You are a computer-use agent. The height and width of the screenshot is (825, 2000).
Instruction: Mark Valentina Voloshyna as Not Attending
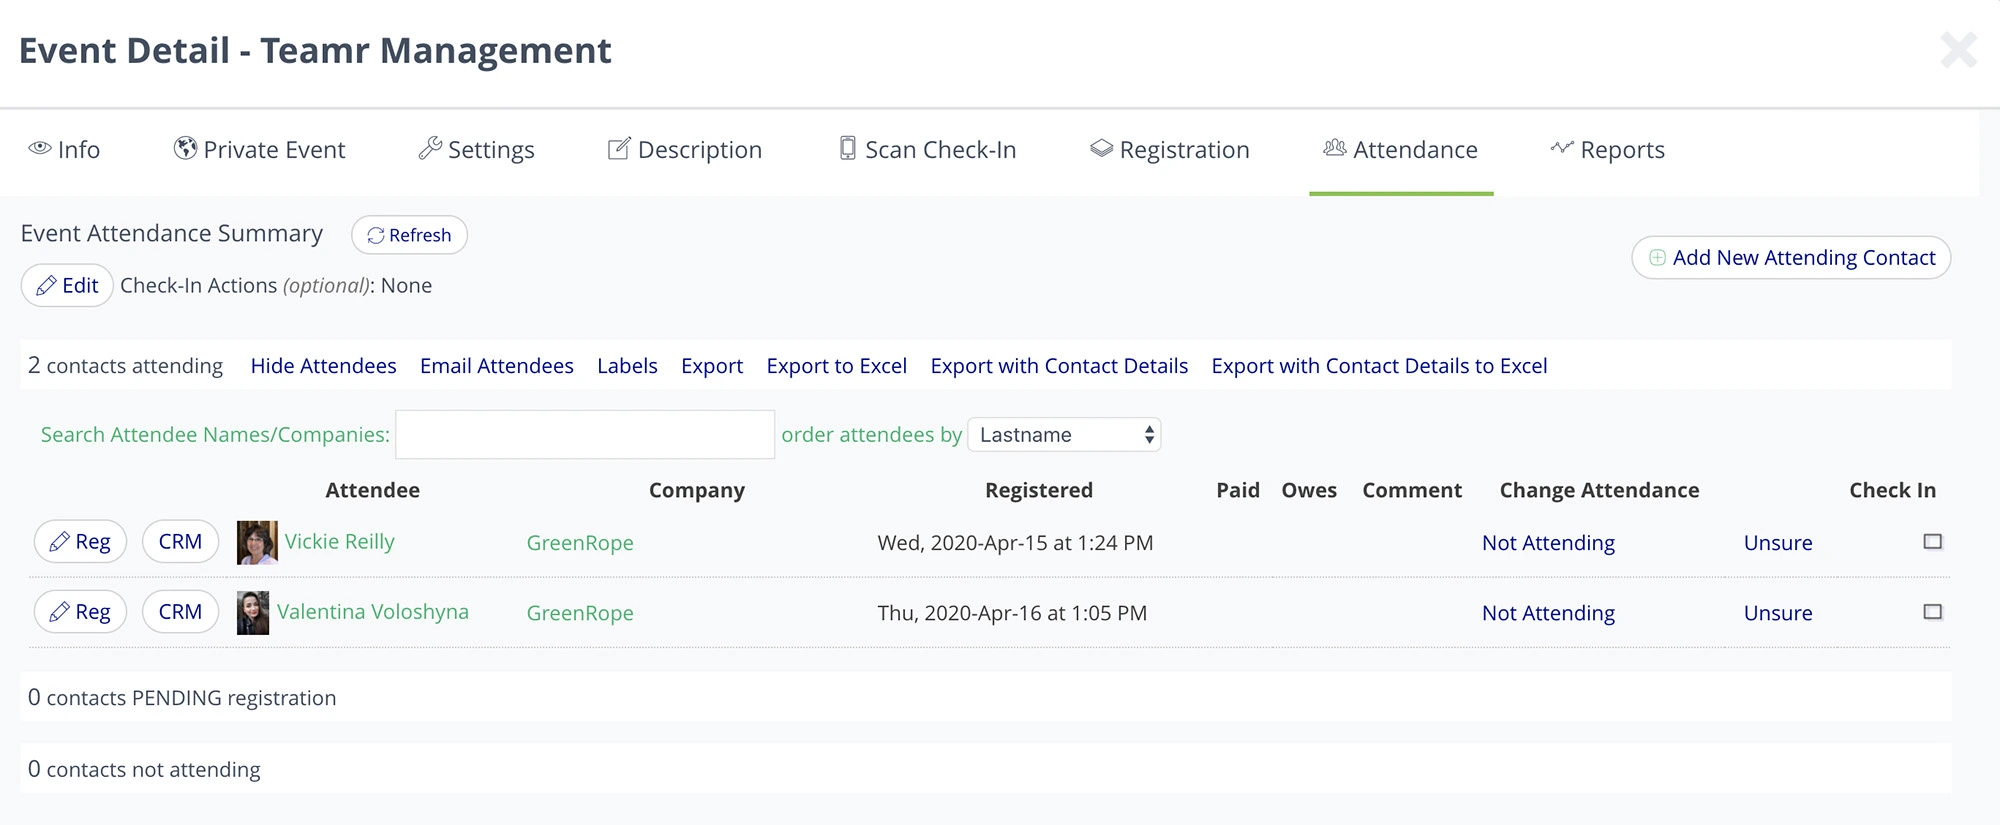coord(1548,613)
